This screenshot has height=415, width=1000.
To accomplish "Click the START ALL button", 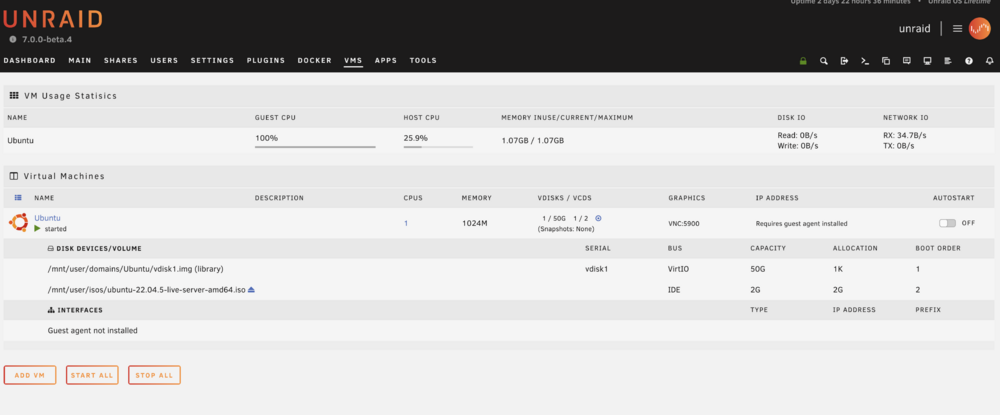I will 92,375.
